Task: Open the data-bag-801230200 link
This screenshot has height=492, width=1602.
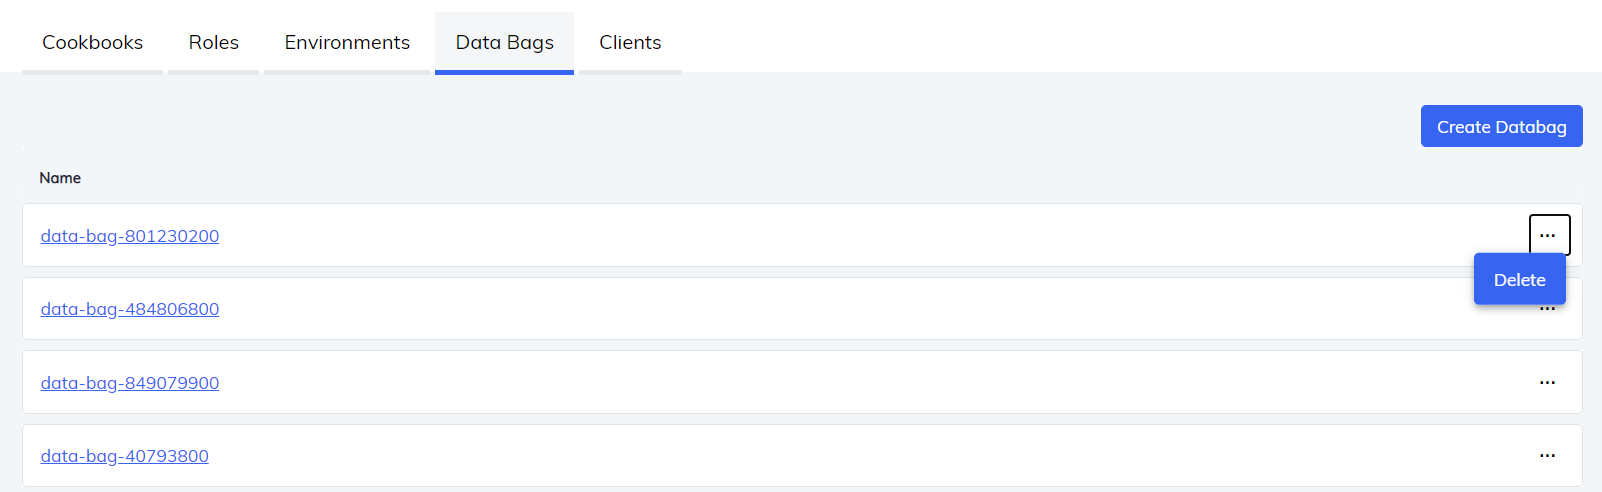Action: (x=130, y=236)
